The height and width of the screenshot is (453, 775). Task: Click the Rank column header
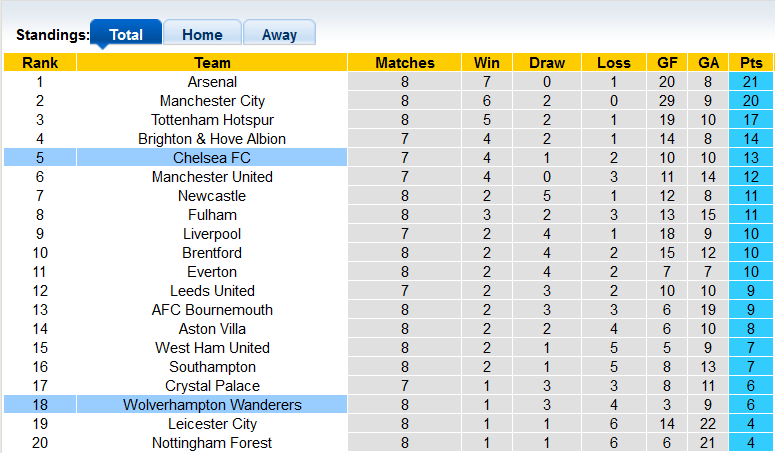(x=40, y=63)
